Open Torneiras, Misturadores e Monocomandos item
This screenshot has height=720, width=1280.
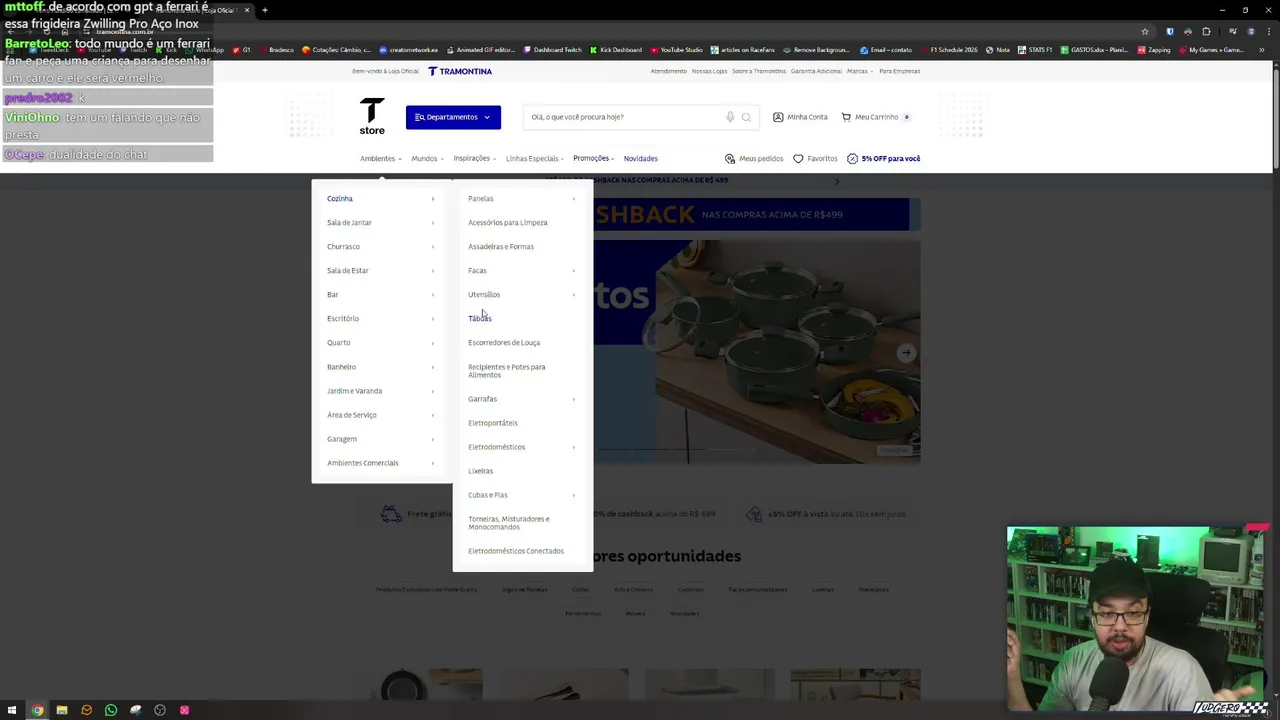pos(509,522)
